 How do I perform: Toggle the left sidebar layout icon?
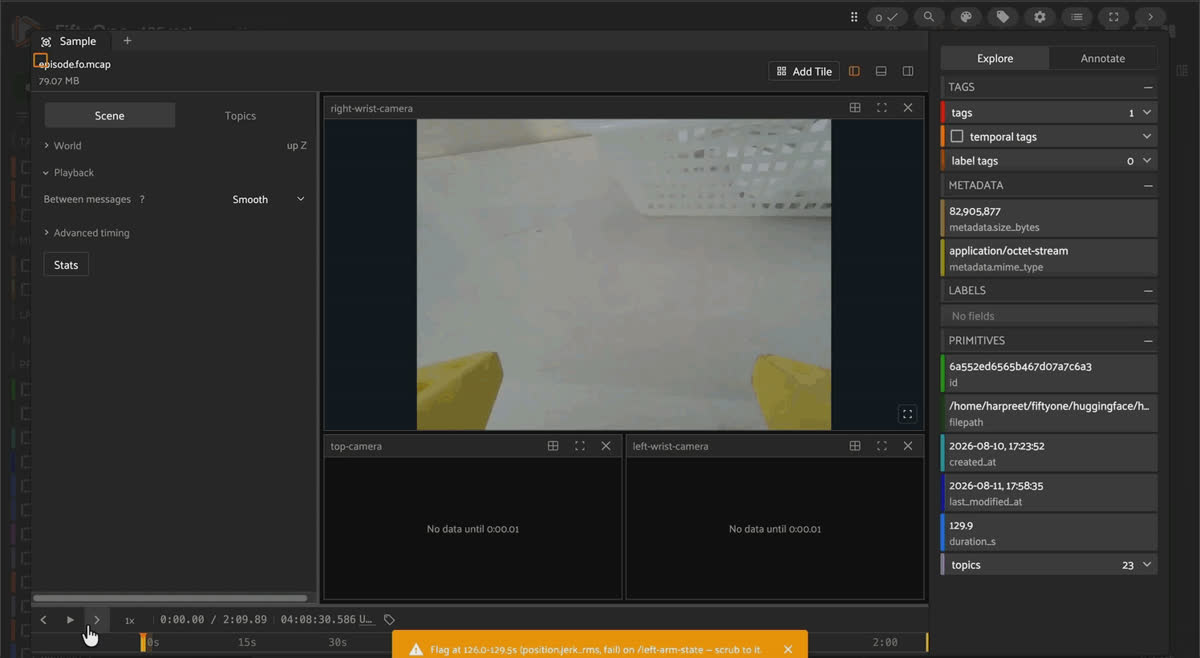click(854, 72)
